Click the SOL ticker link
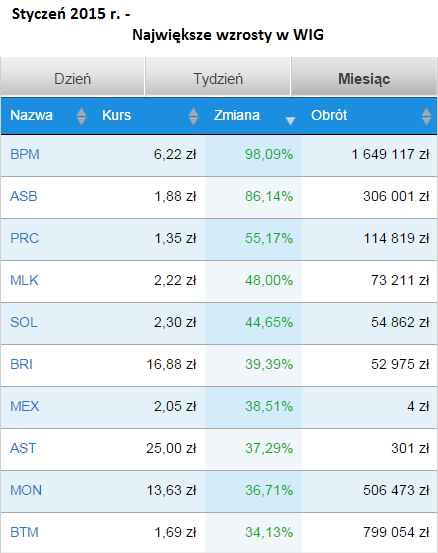Image resolution: width=438 pixels, height=553 pixels. [24, 322]
